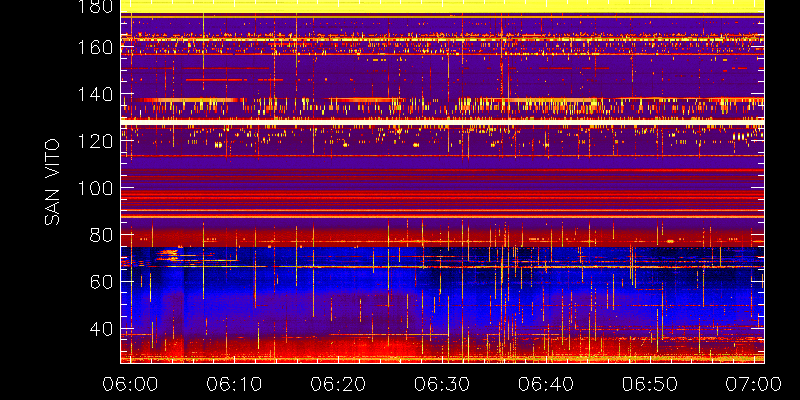Click the 60 frequency axis label

pos(102,282)
